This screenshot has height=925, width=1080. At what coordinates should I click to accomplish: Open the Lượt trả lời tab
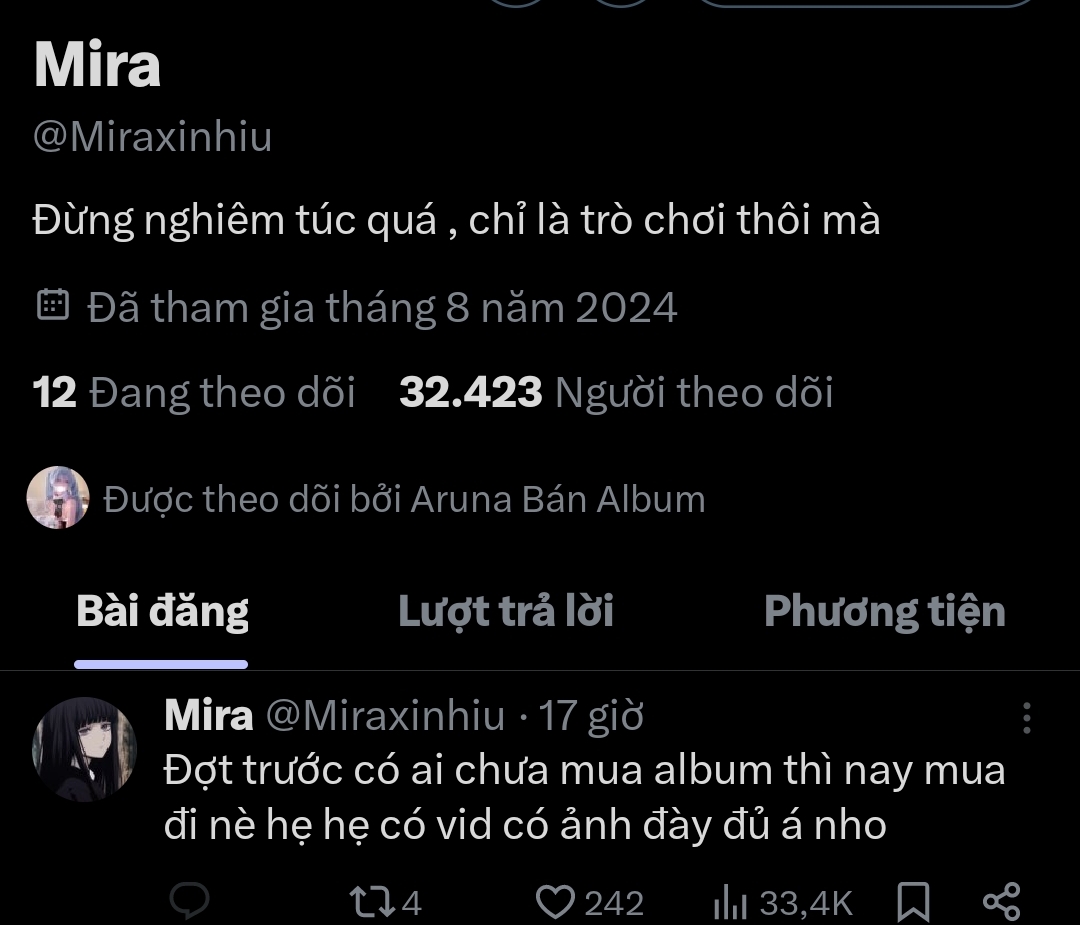tap(505, 611)
